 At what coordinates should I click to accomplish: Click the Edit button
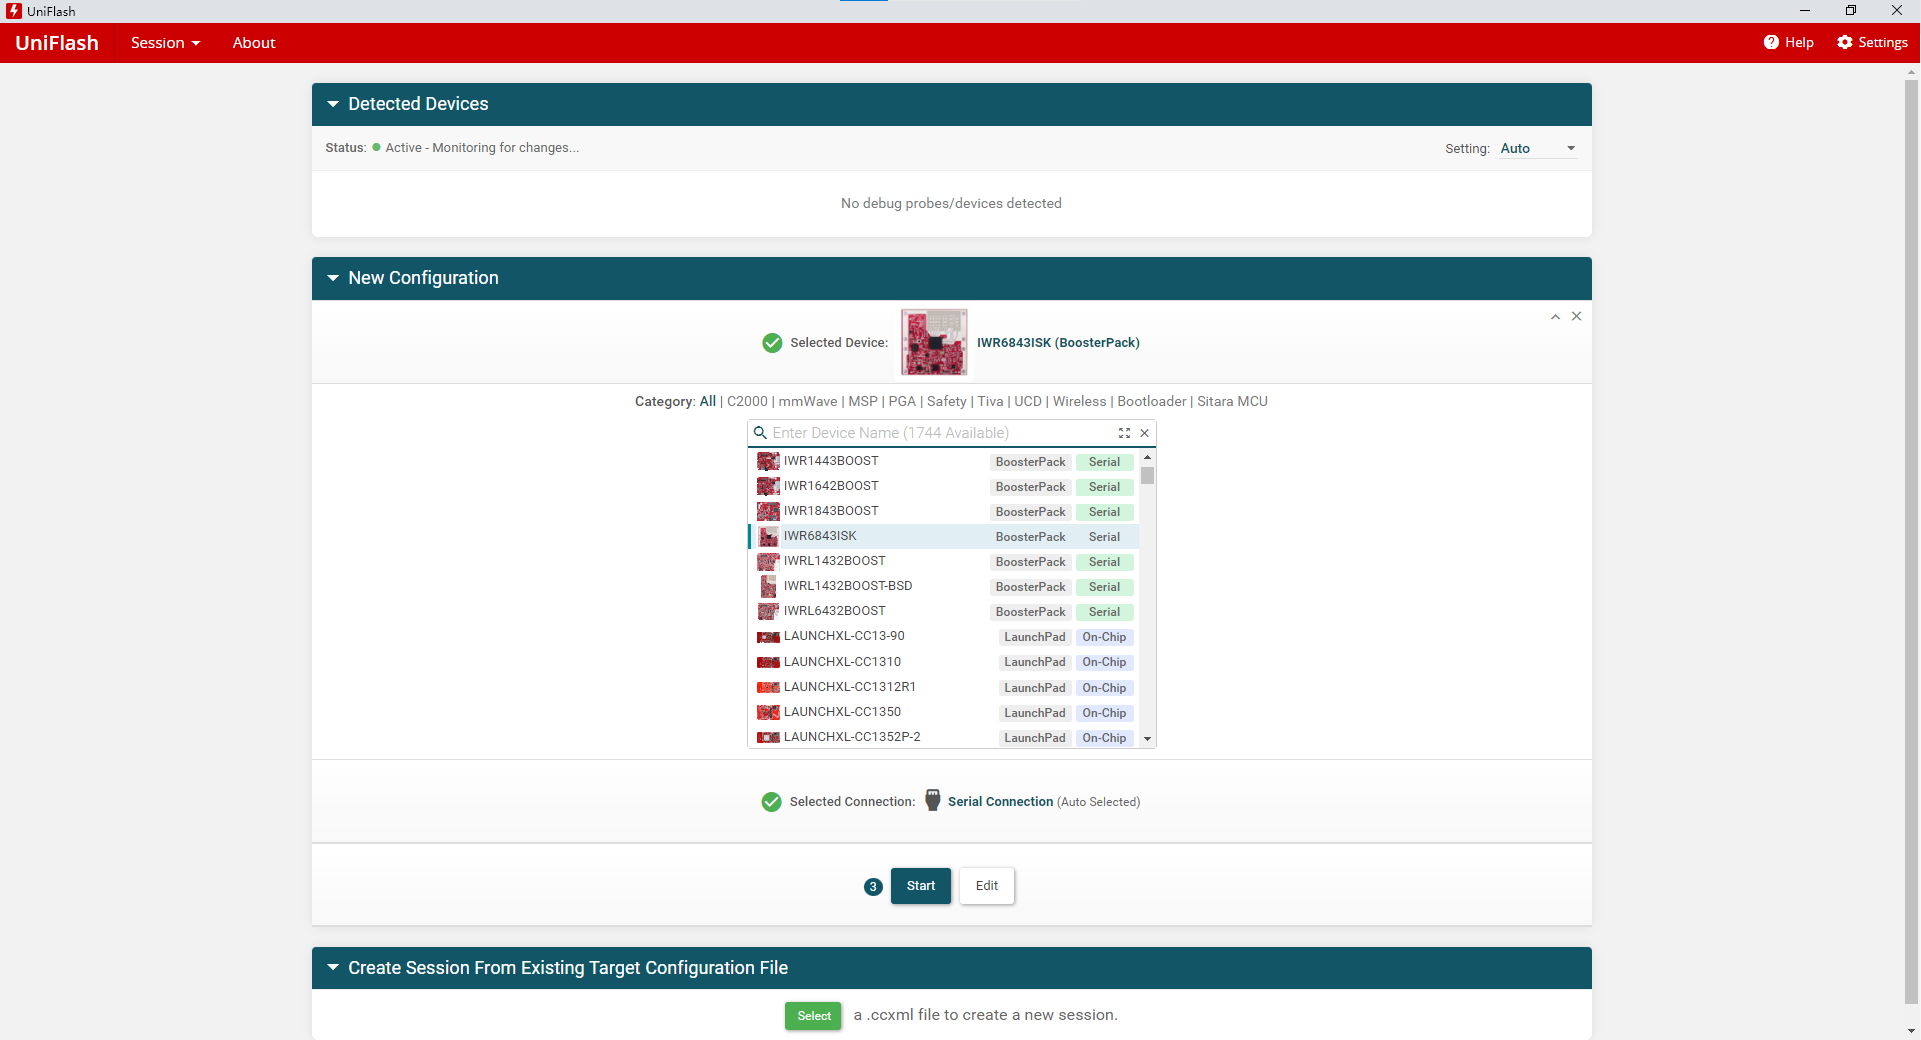coord(987,886)
